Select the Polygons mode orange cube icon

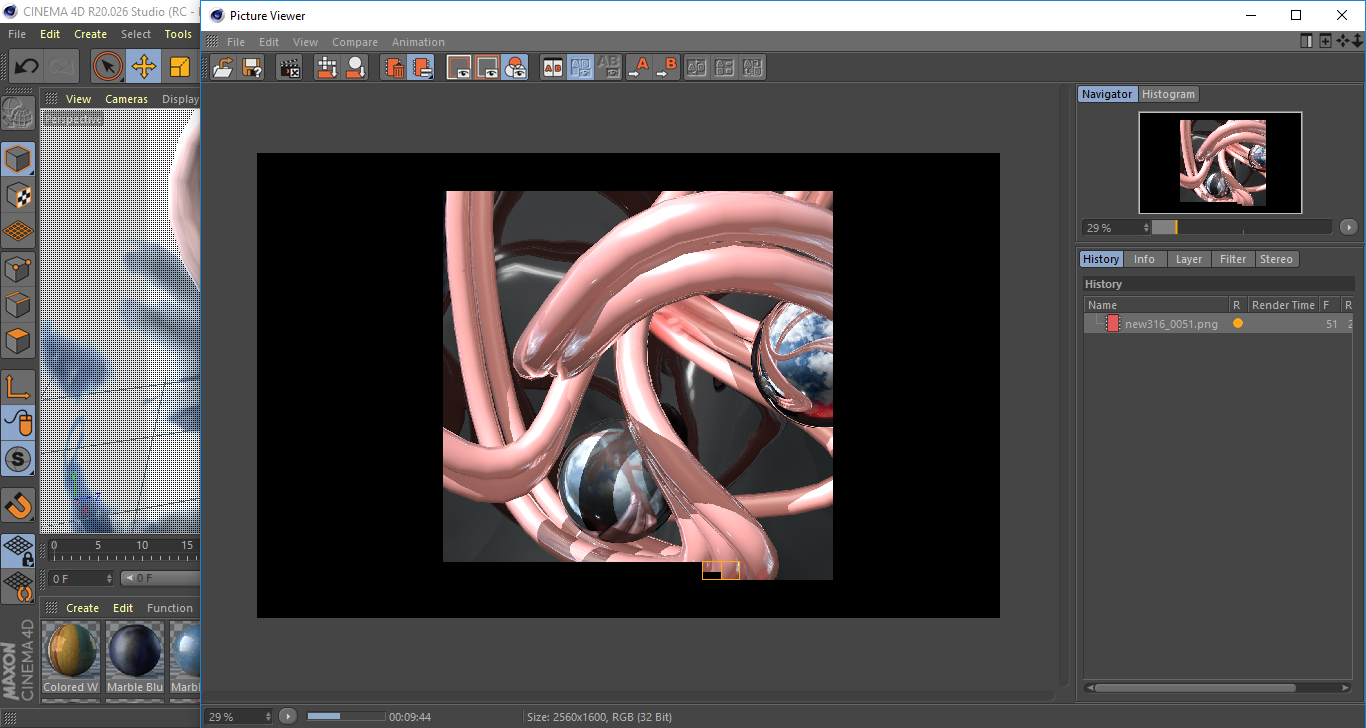point(18,341)
